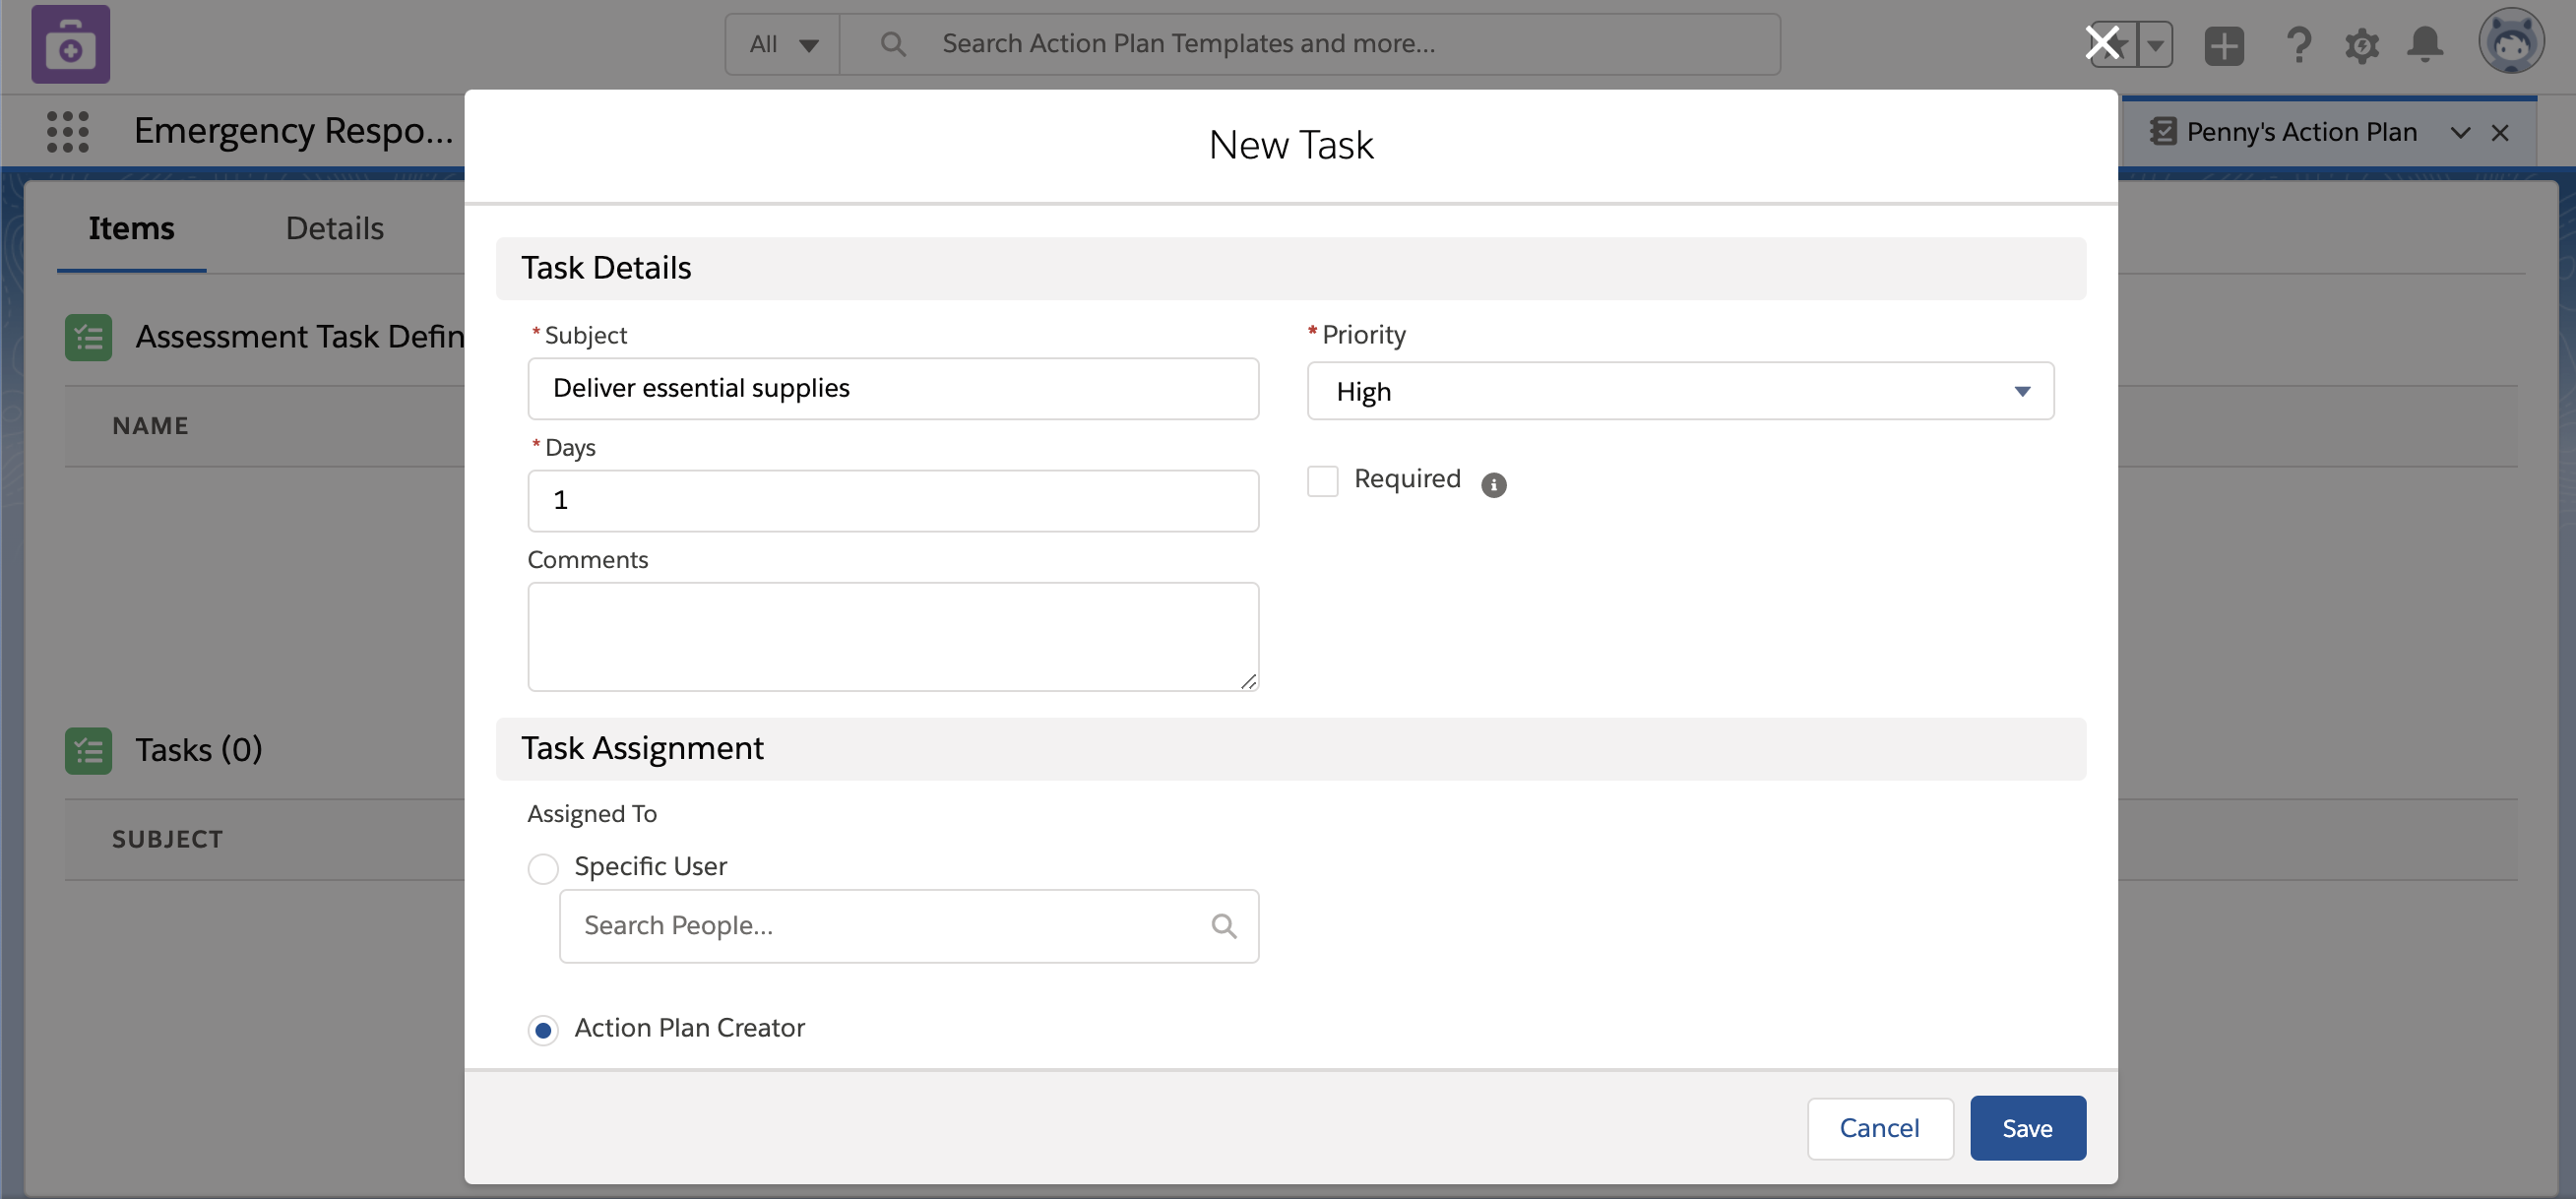Click search icon in Search People field
The image size is (2576, 1199).
point(1223,926)
